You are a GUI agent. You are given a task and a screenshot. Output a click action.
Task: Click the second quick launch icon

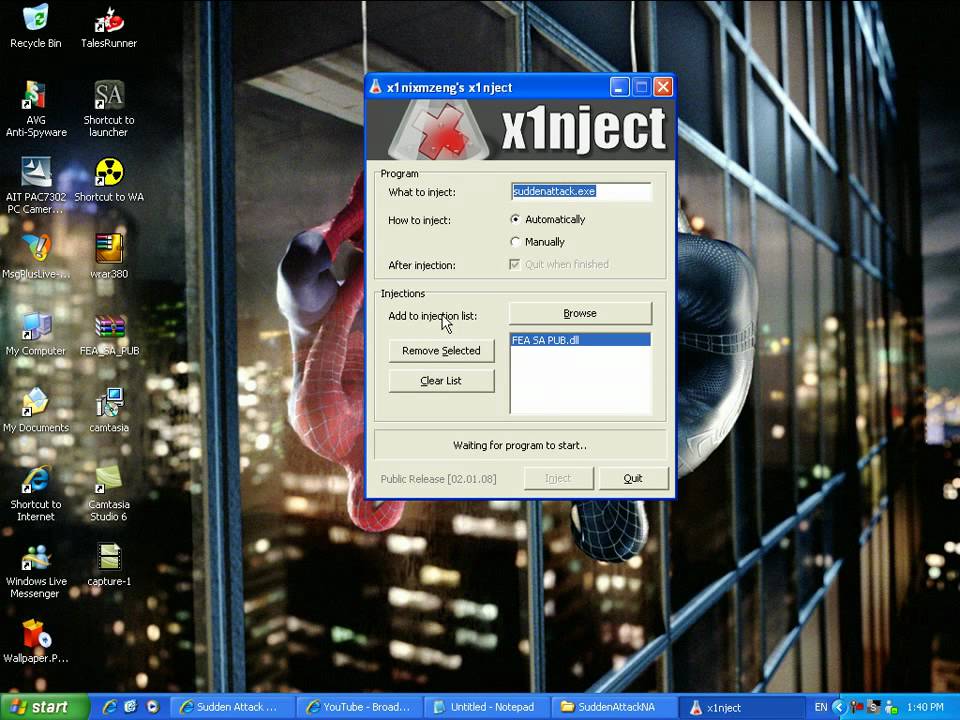(130, 707)
